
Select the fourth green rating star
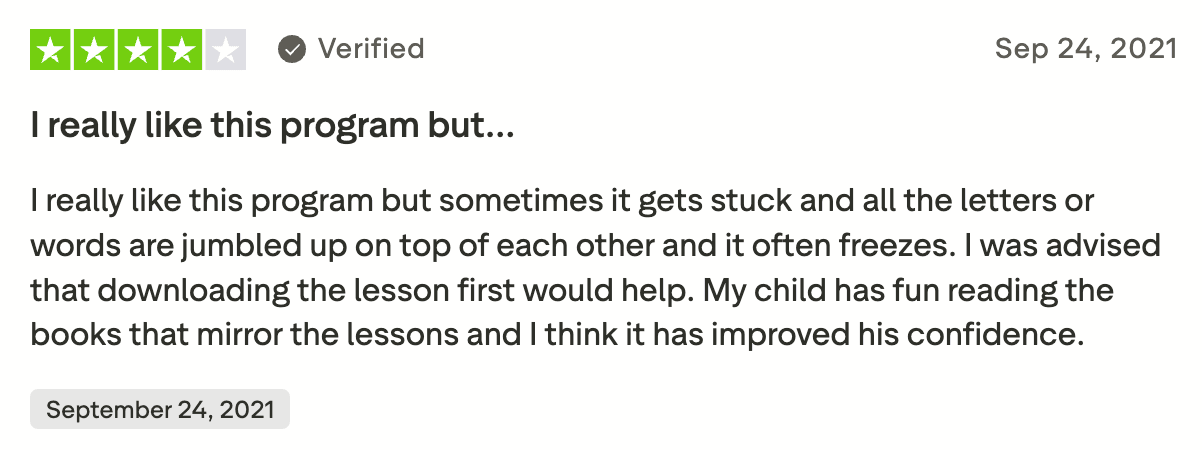182,49
